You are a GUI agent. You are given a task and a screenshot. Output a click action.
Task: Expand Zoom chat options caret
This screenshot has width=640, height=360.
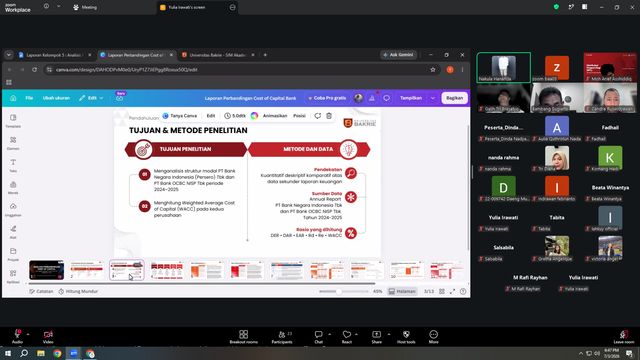click(x=329, y=334)
